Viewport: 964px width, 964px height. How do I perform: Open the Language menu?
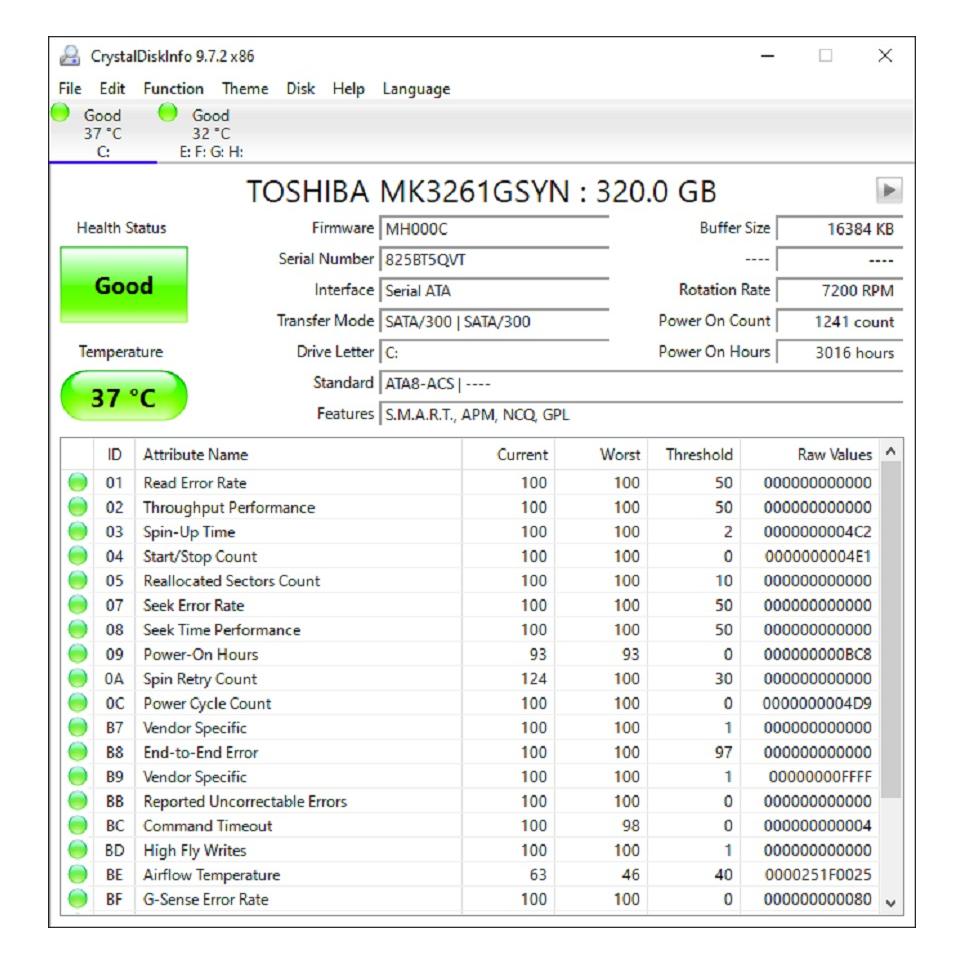[416, 89]
